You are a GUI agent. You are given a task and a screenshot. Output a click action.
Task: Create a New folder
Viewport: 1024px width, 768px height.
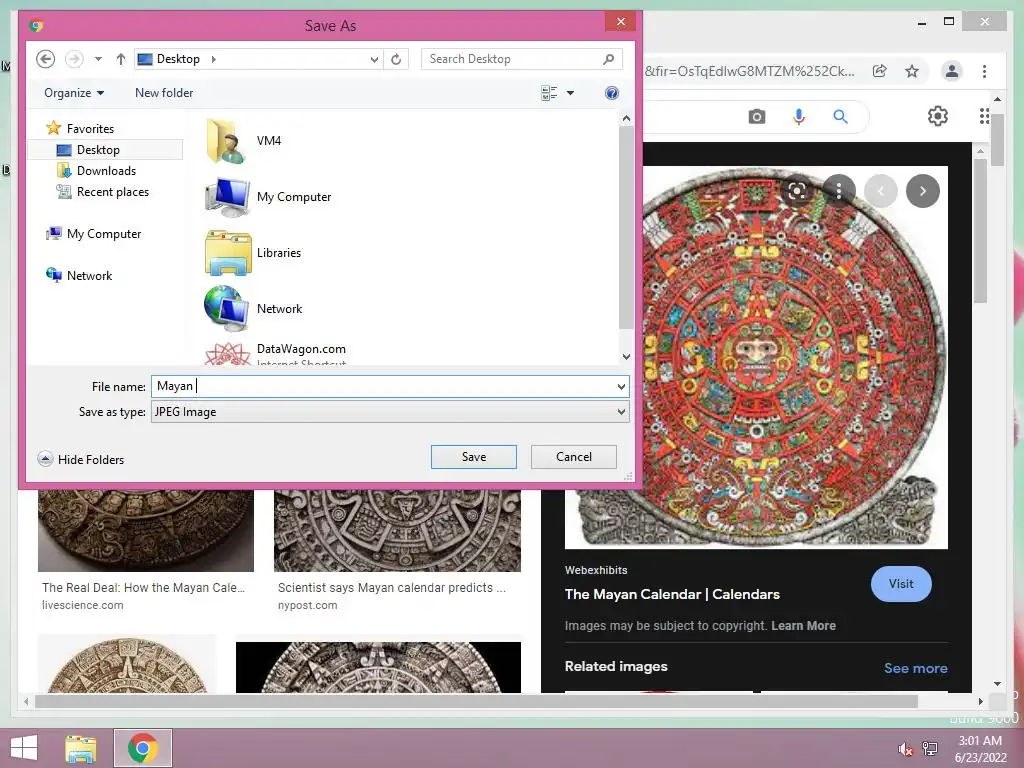[x=164, y=93]
